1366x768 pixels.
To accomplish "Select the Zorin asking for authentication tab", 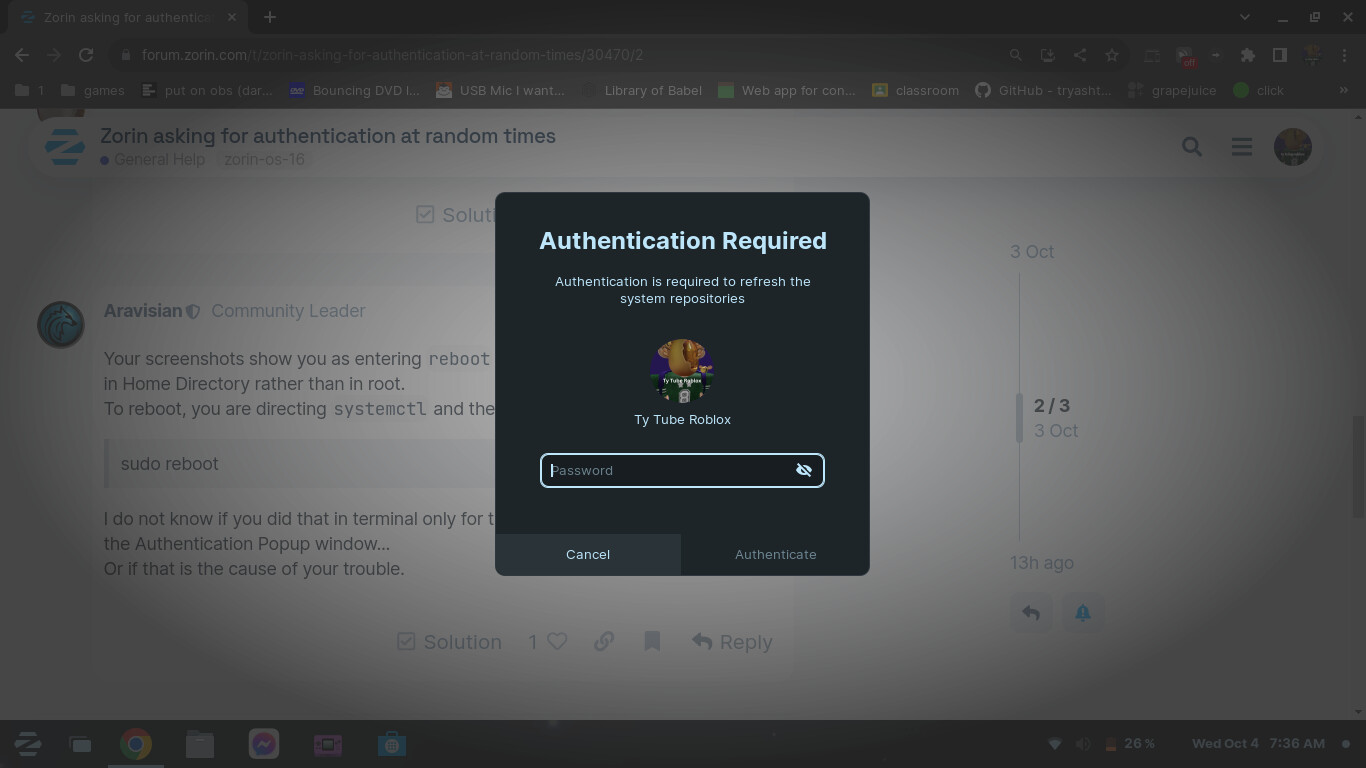I will [x=128, y=17].
